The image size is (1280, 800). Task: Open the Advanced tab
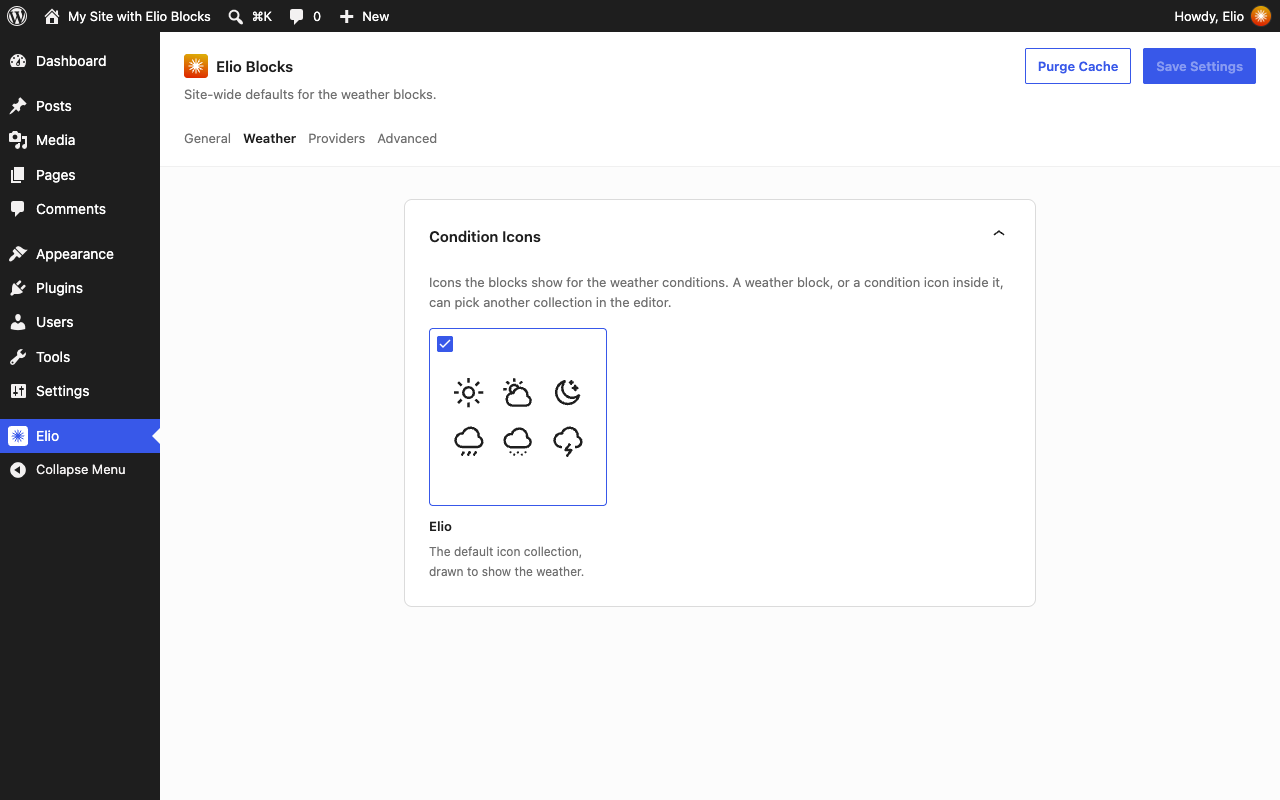[407, 139]
